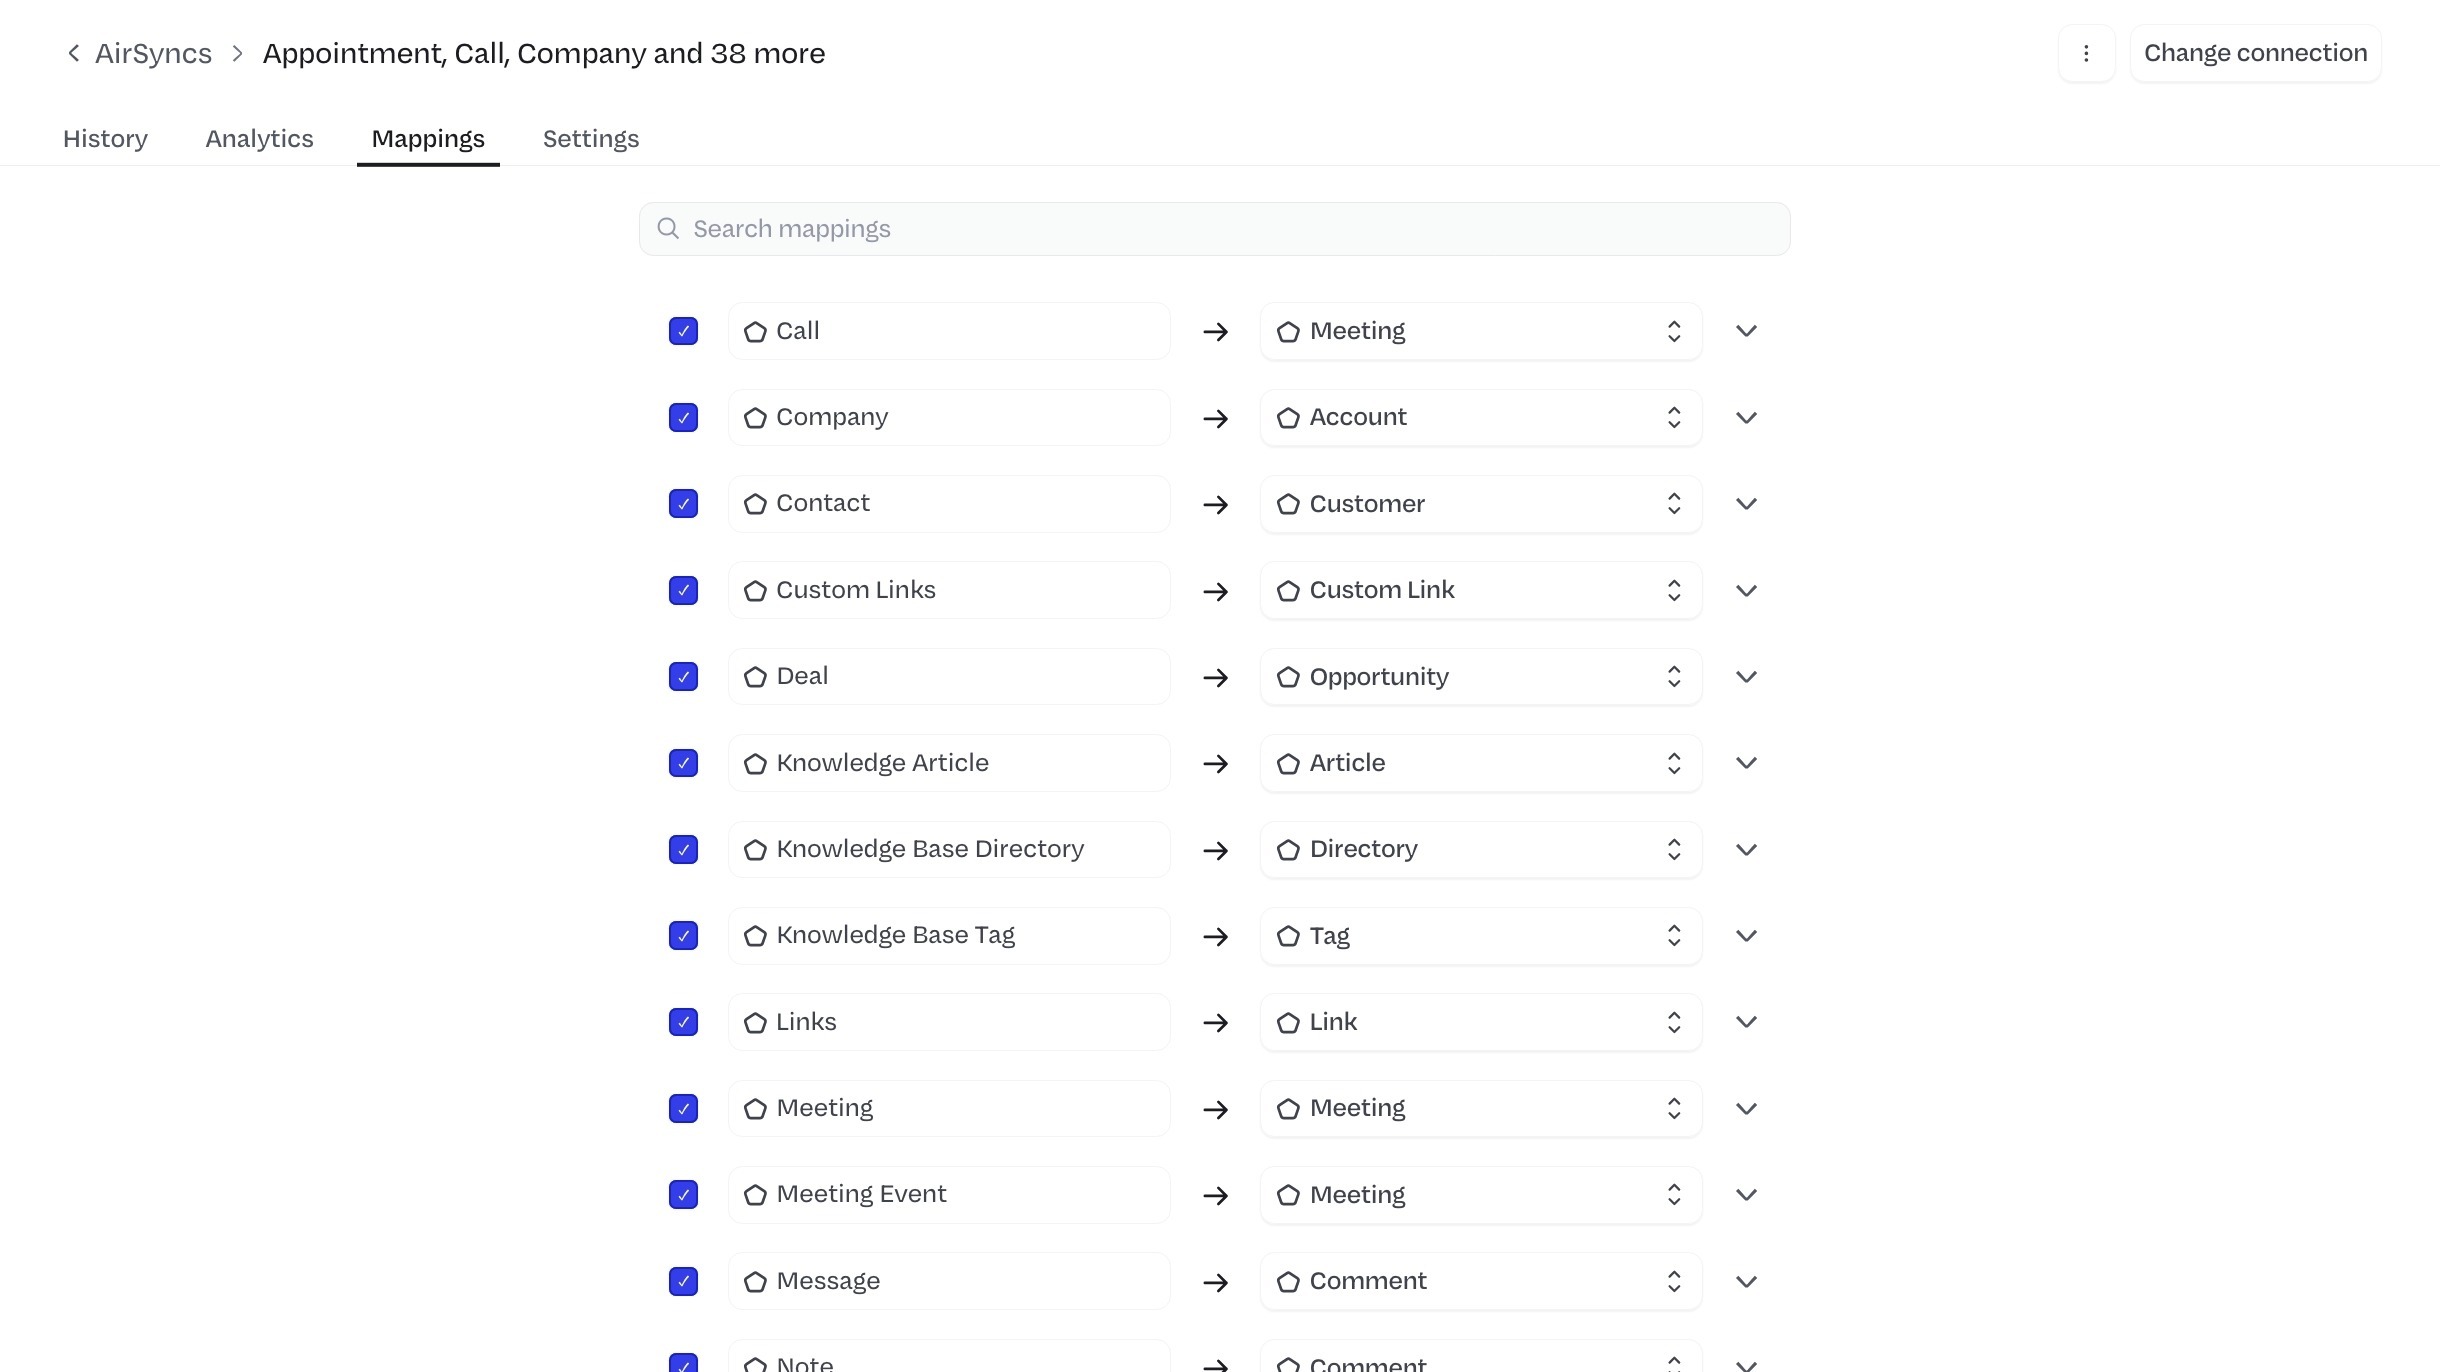Click the pentagon icon next to Meeting Event

pos(755,1195)
